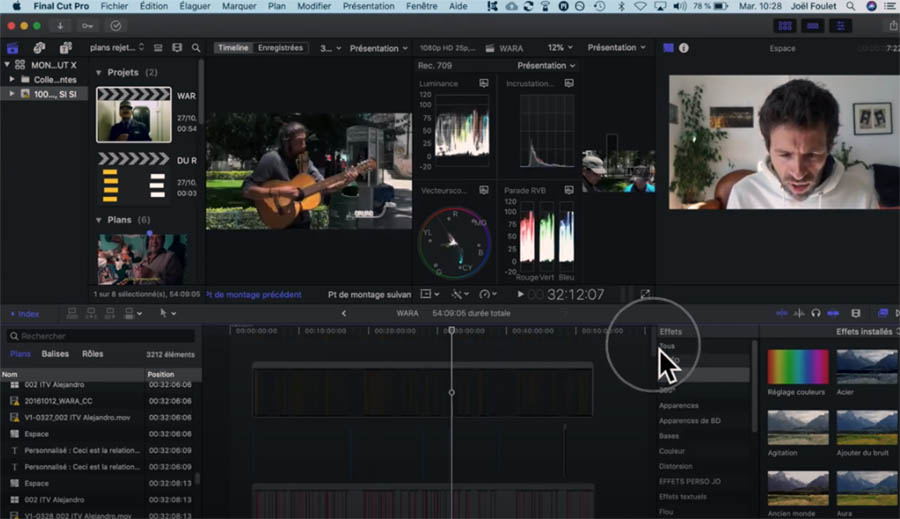The image size is (900, 519).
Task: Open the Élaguer menu
Action: pyautogui.click(x=195, y=6)
